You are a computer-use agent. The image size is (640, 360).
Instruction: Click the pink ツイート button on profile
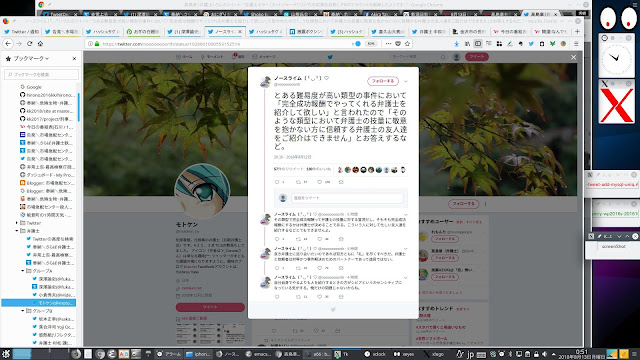[210, 307]
